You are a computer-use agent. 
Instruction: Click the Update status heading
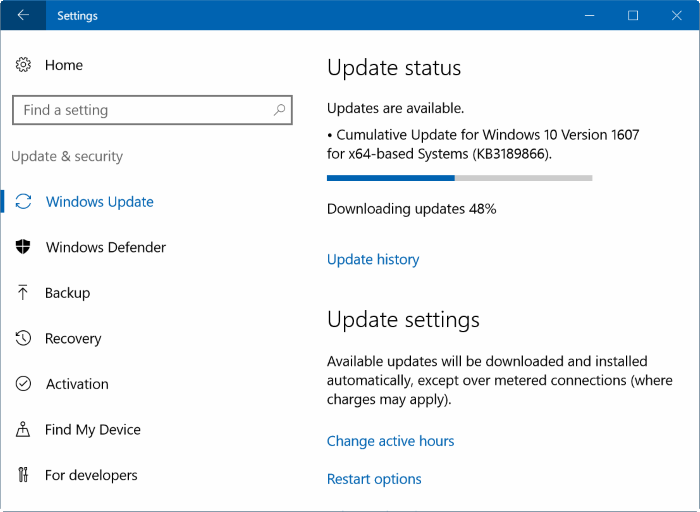(x=394, y=68)
